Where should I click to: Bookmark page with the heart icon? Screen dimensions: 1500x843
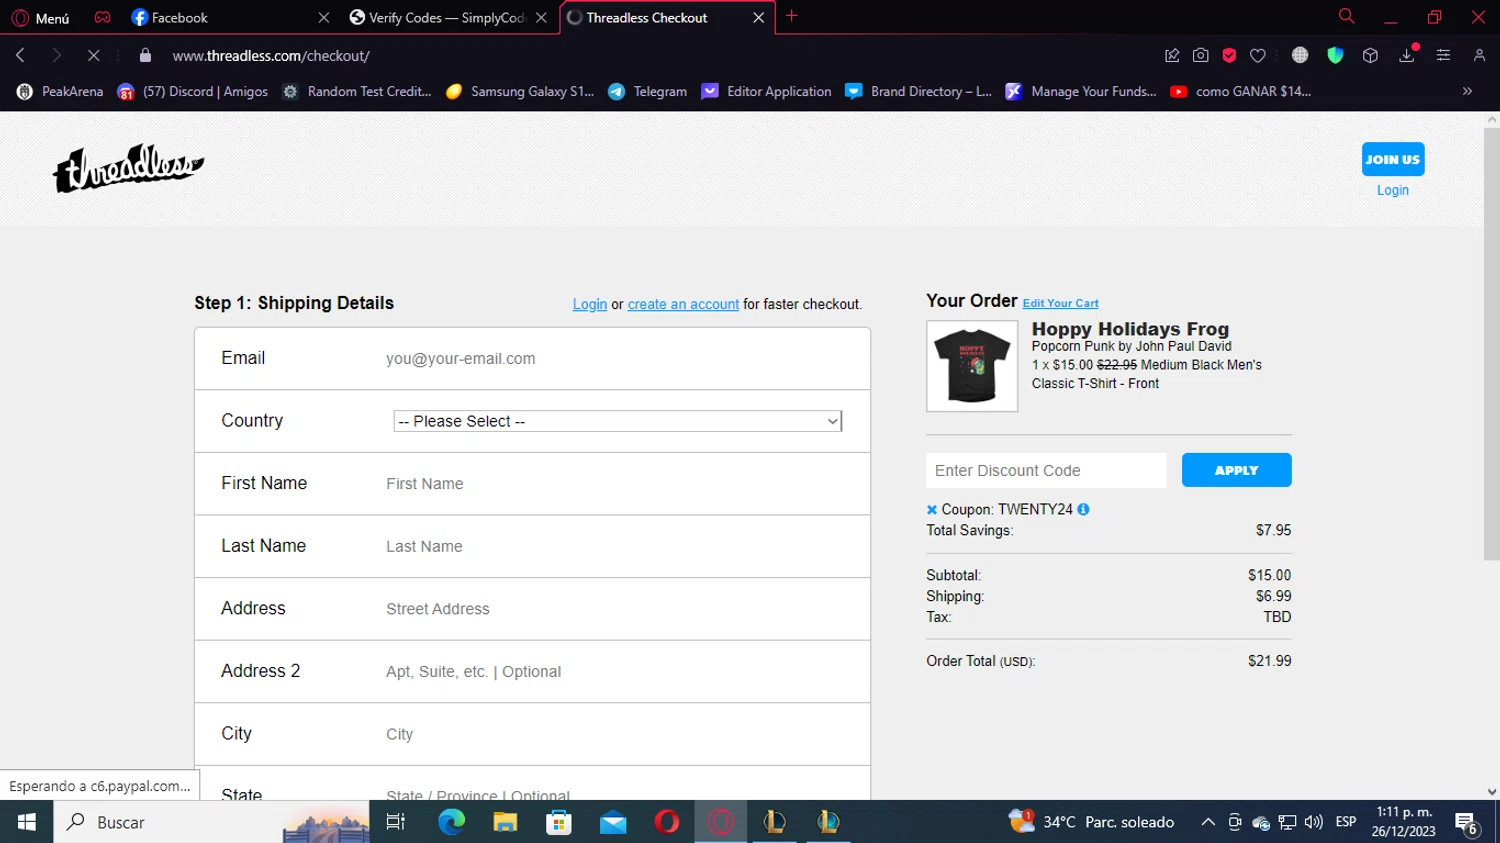click(x=1258, y=55)
